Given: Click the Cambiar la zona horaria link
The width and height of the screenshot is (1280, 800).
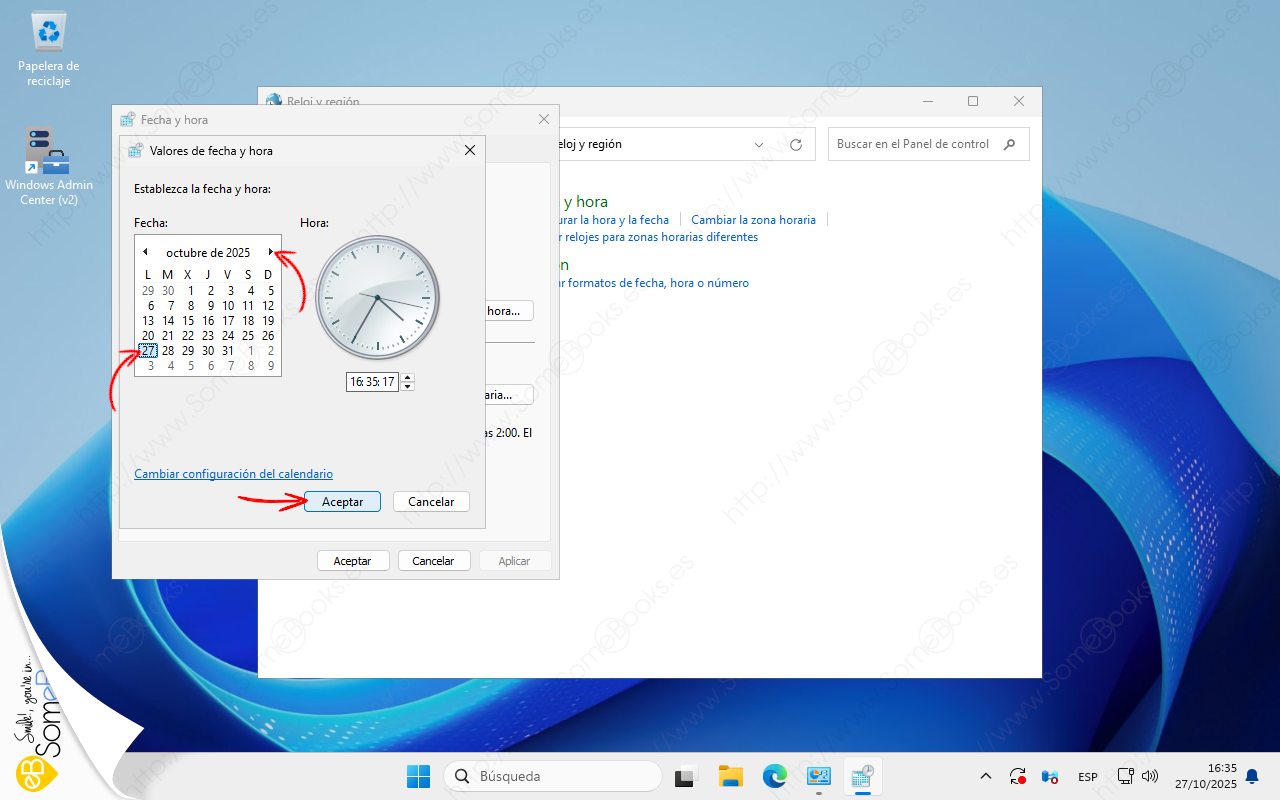Looking at the screenshot, I should [753, 220].
